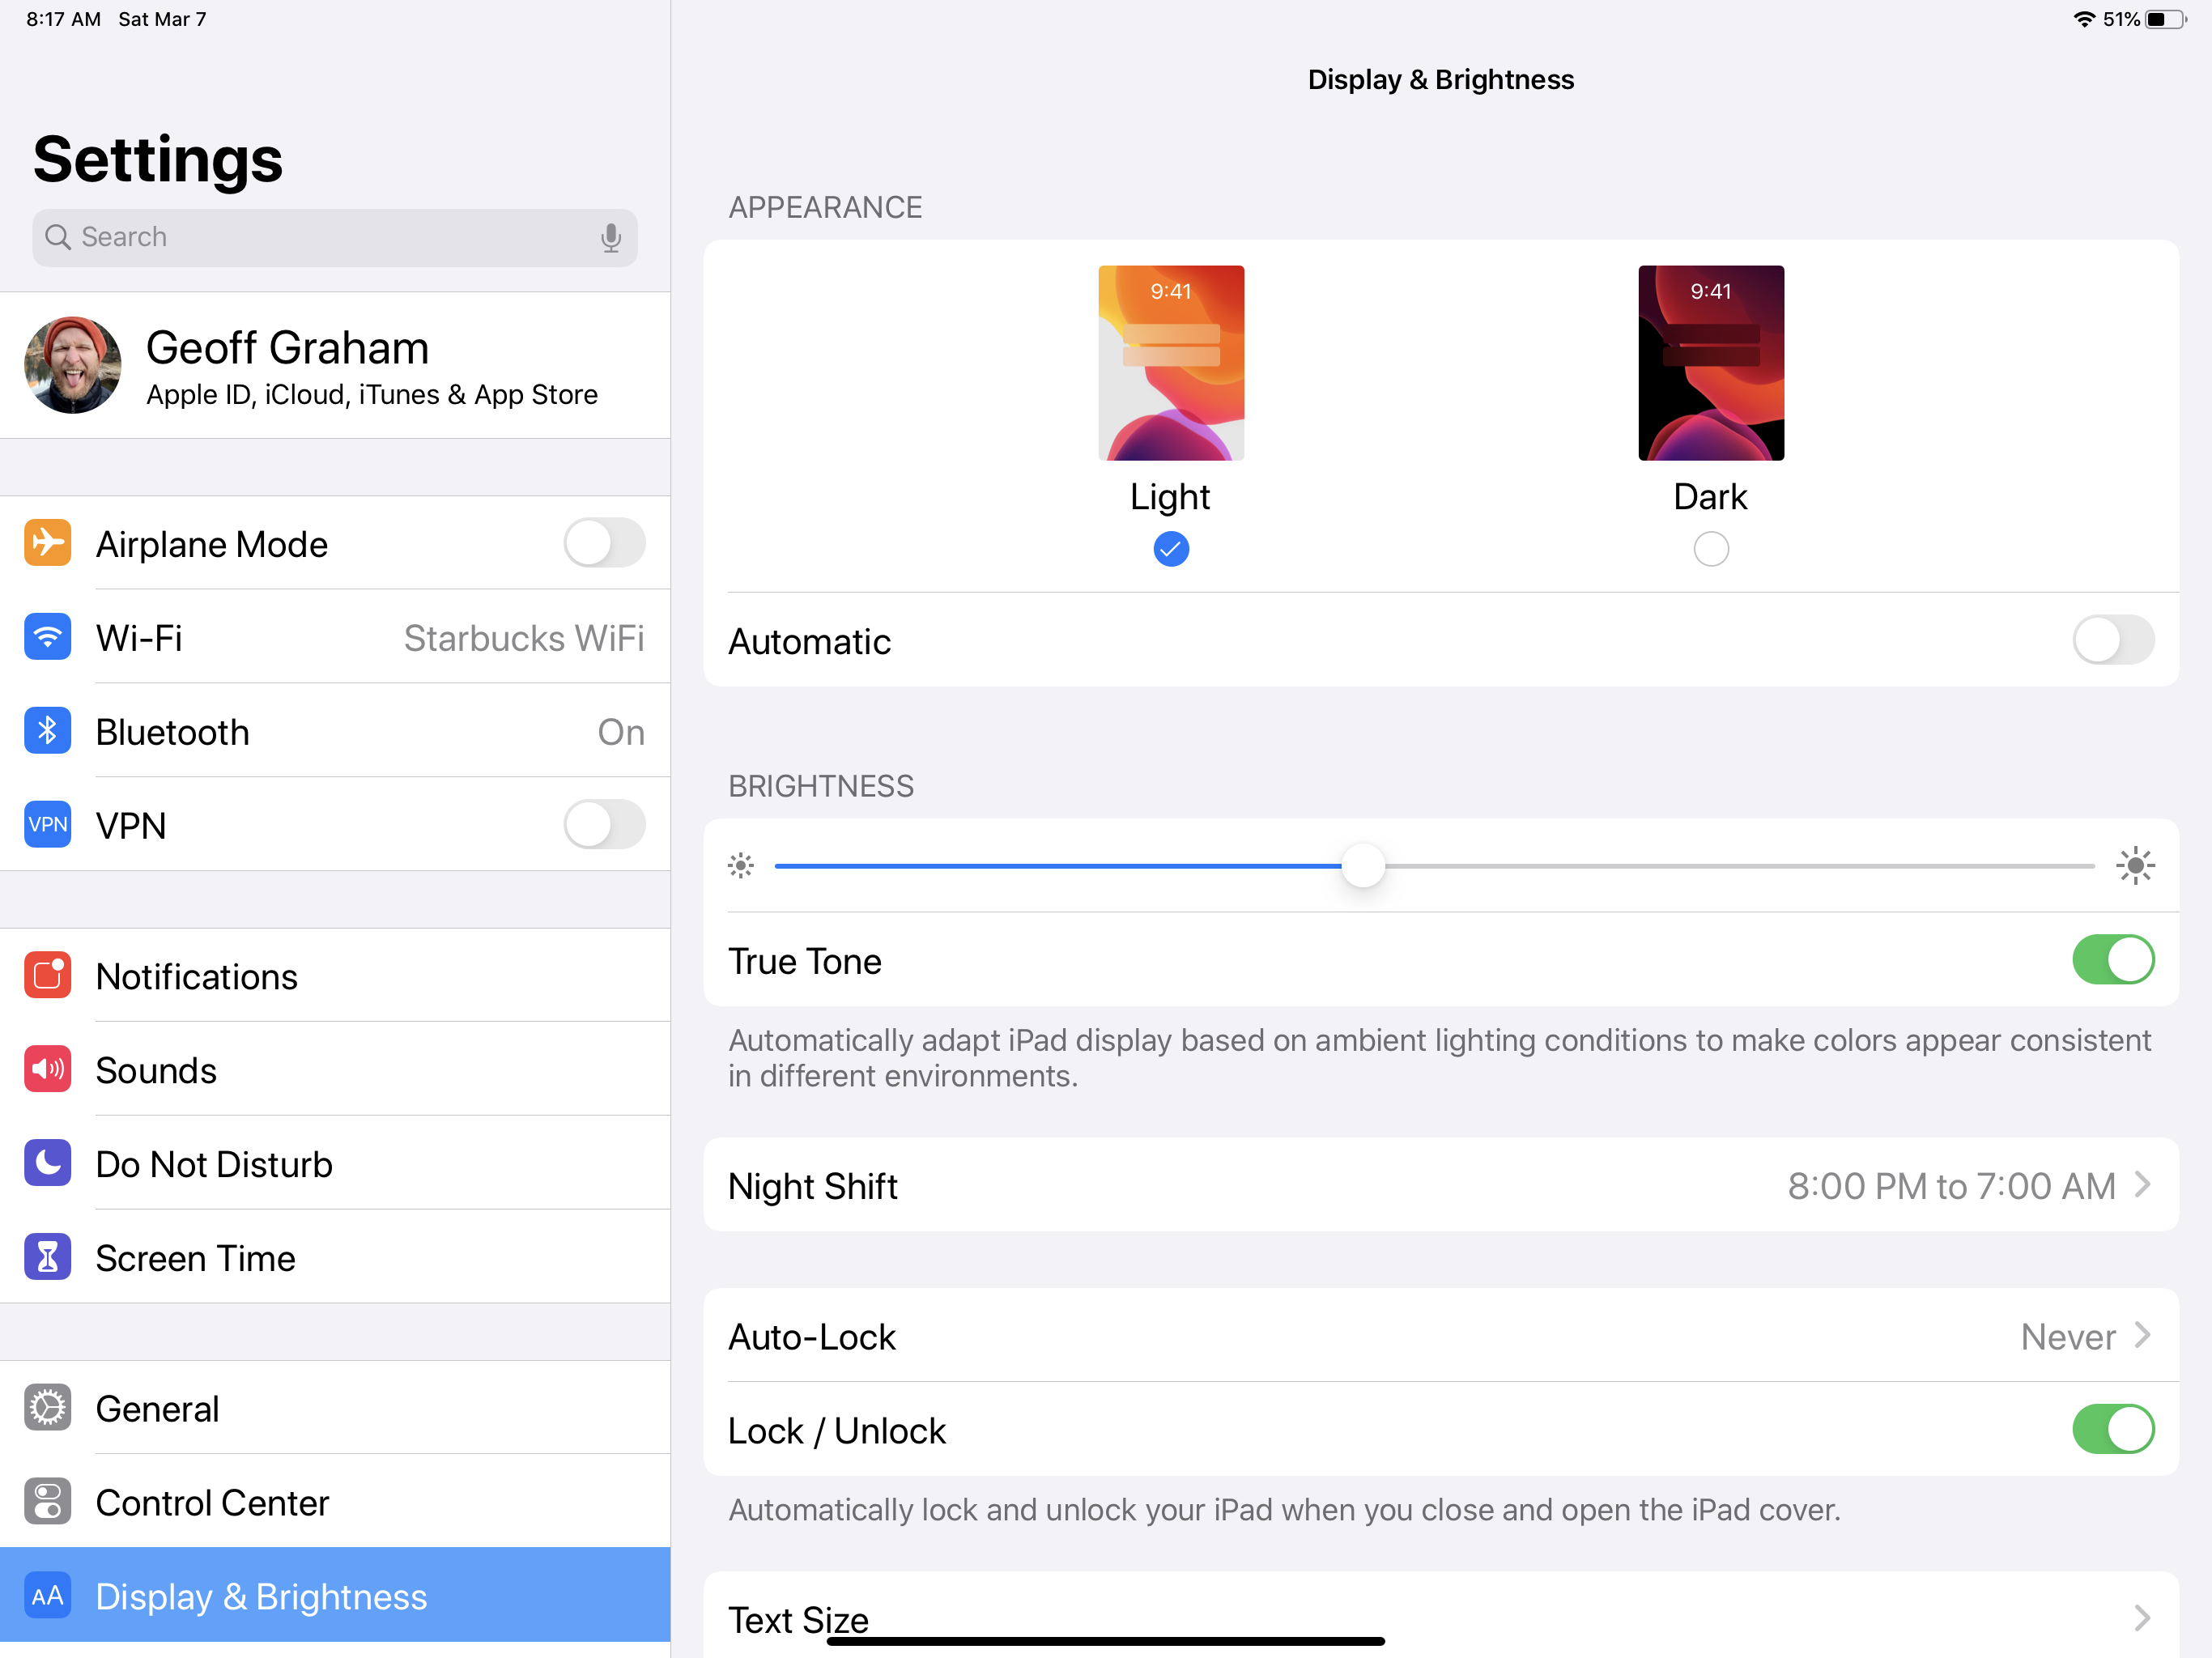The width and height of the screenshot is (2212, 1658).
Task: Turn off Lock / Unlock switch
Action: coord(2113,1430)
